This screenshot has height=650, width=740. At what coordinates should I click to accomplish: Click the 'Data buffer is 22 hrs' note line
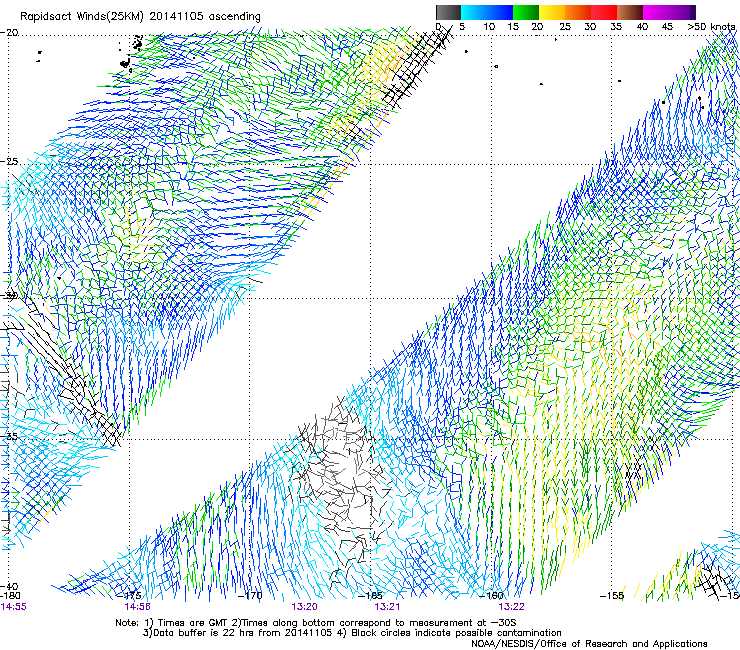tap(352, 633)
